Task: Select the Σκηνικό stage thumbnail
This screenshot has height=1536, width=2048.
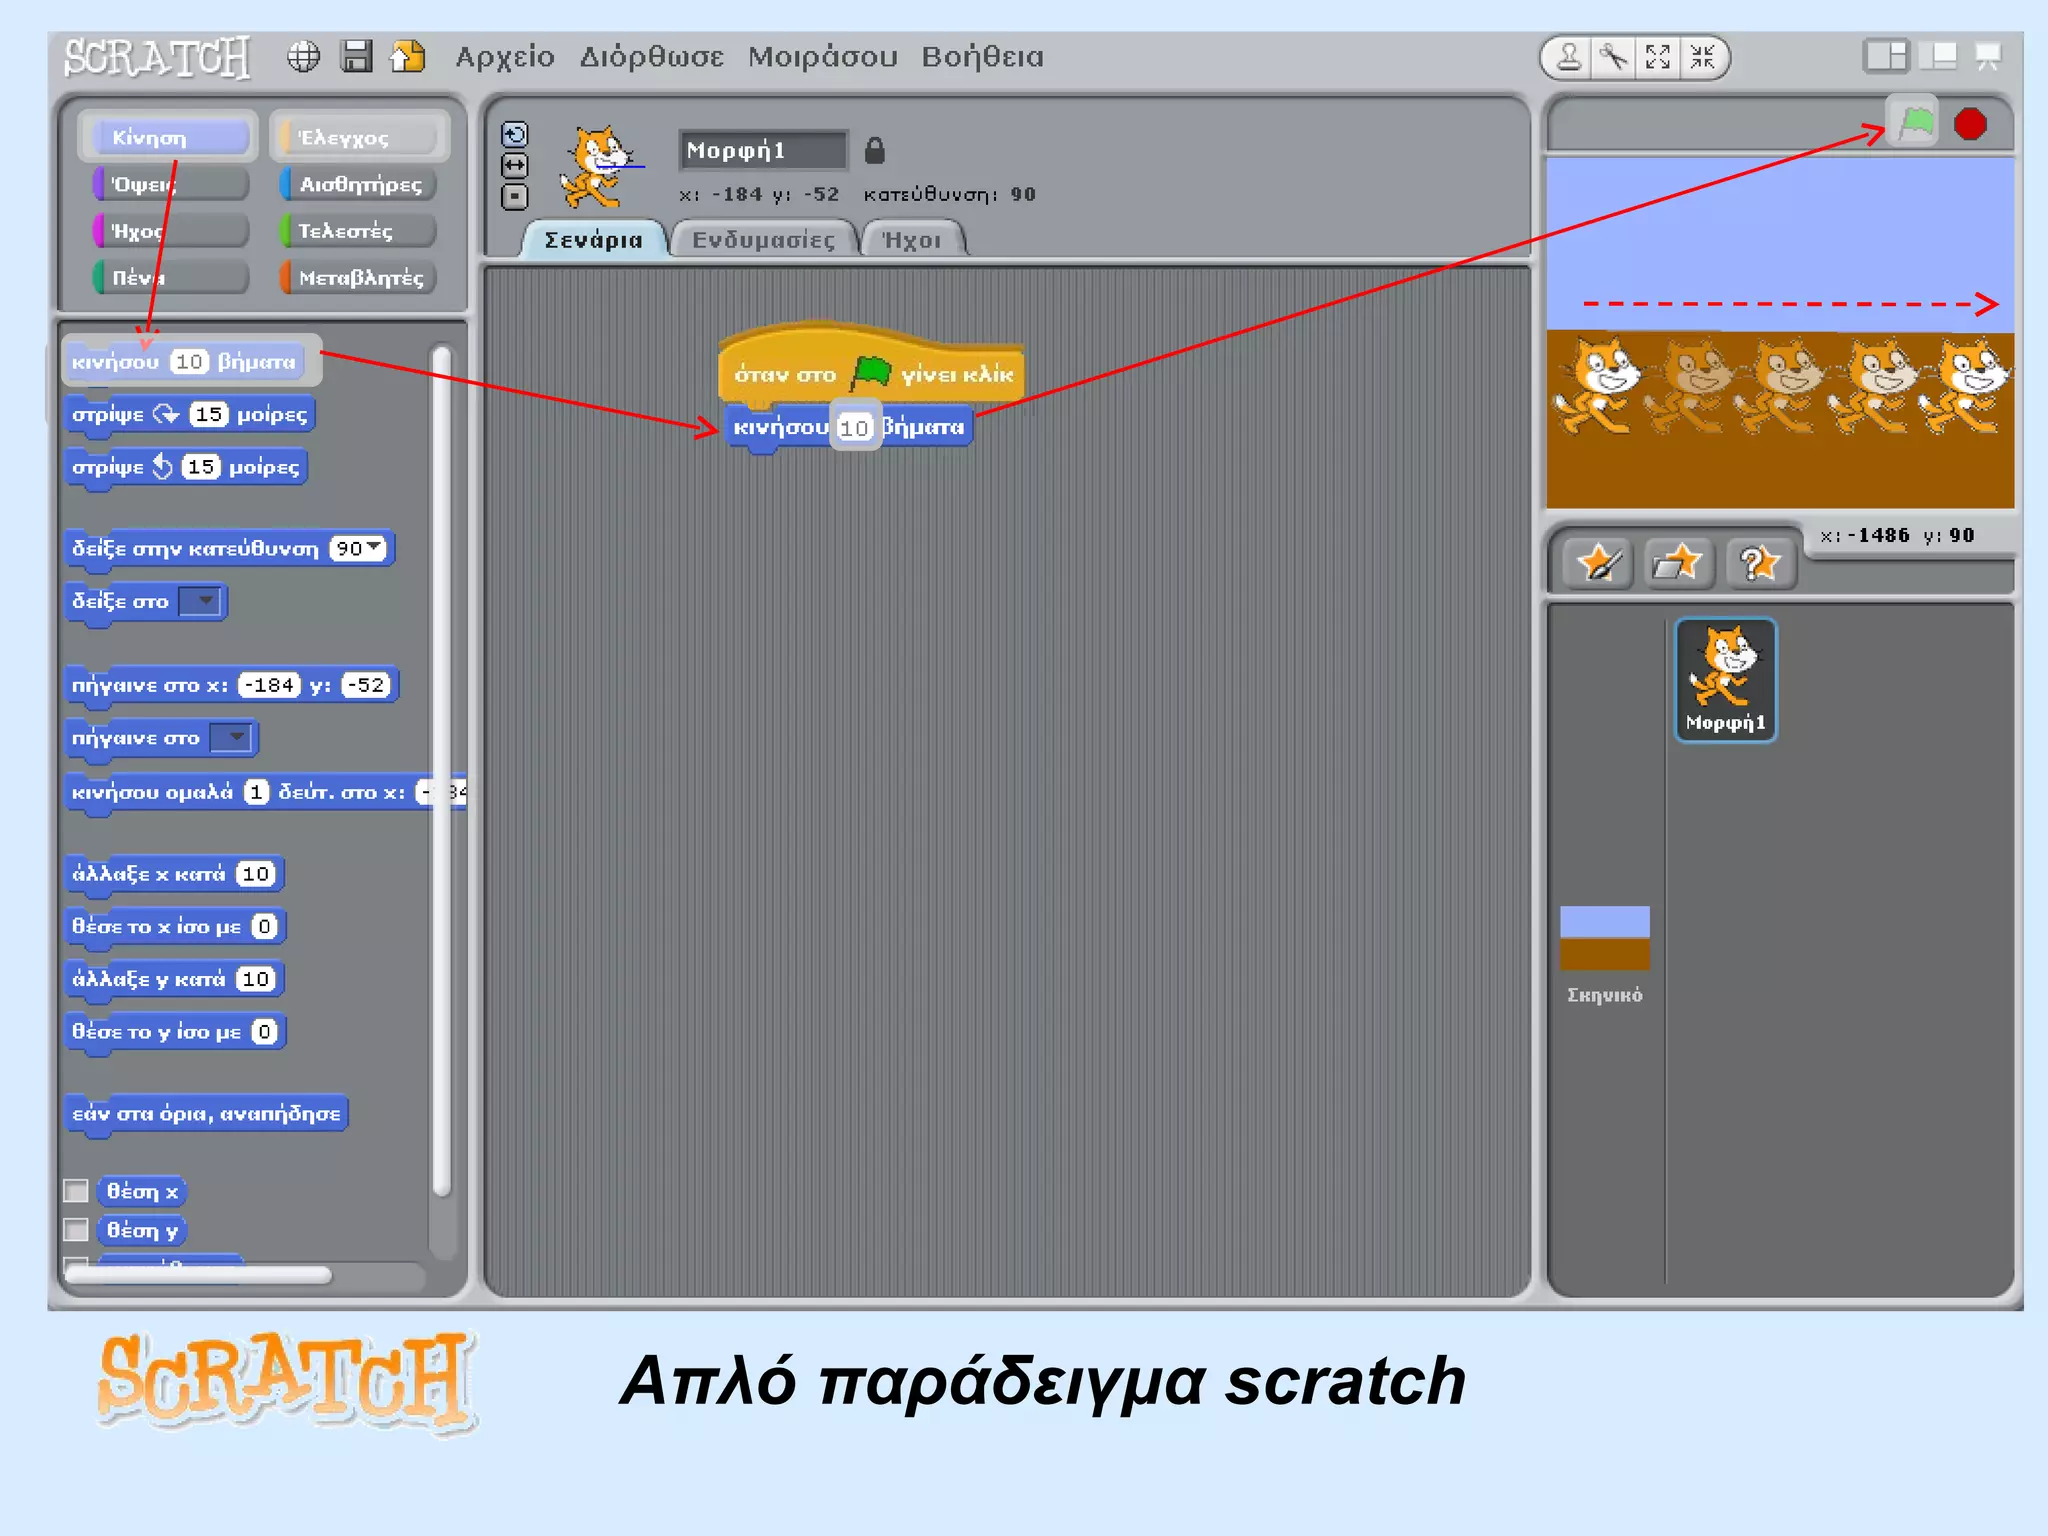Action: click(x=1605, y=953)
